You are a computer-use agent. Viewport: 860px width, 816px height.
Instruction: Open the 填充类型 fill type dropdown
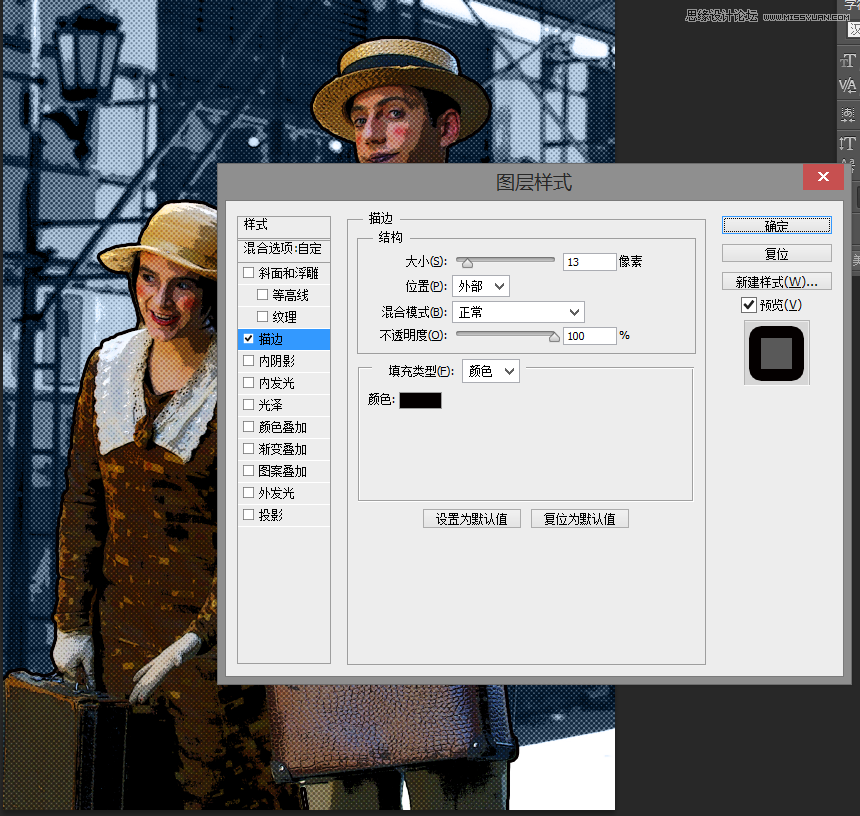click(491, 371)
